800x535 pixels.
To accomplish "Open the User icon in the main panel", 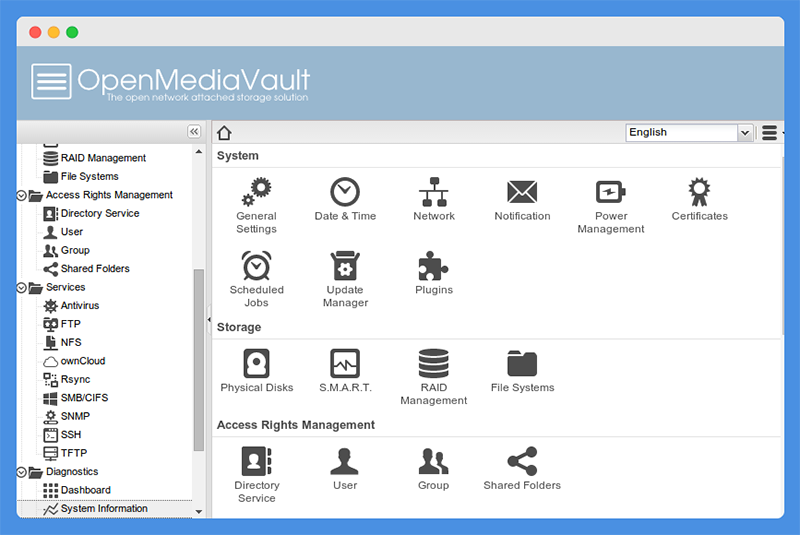I will pos(345,469).
